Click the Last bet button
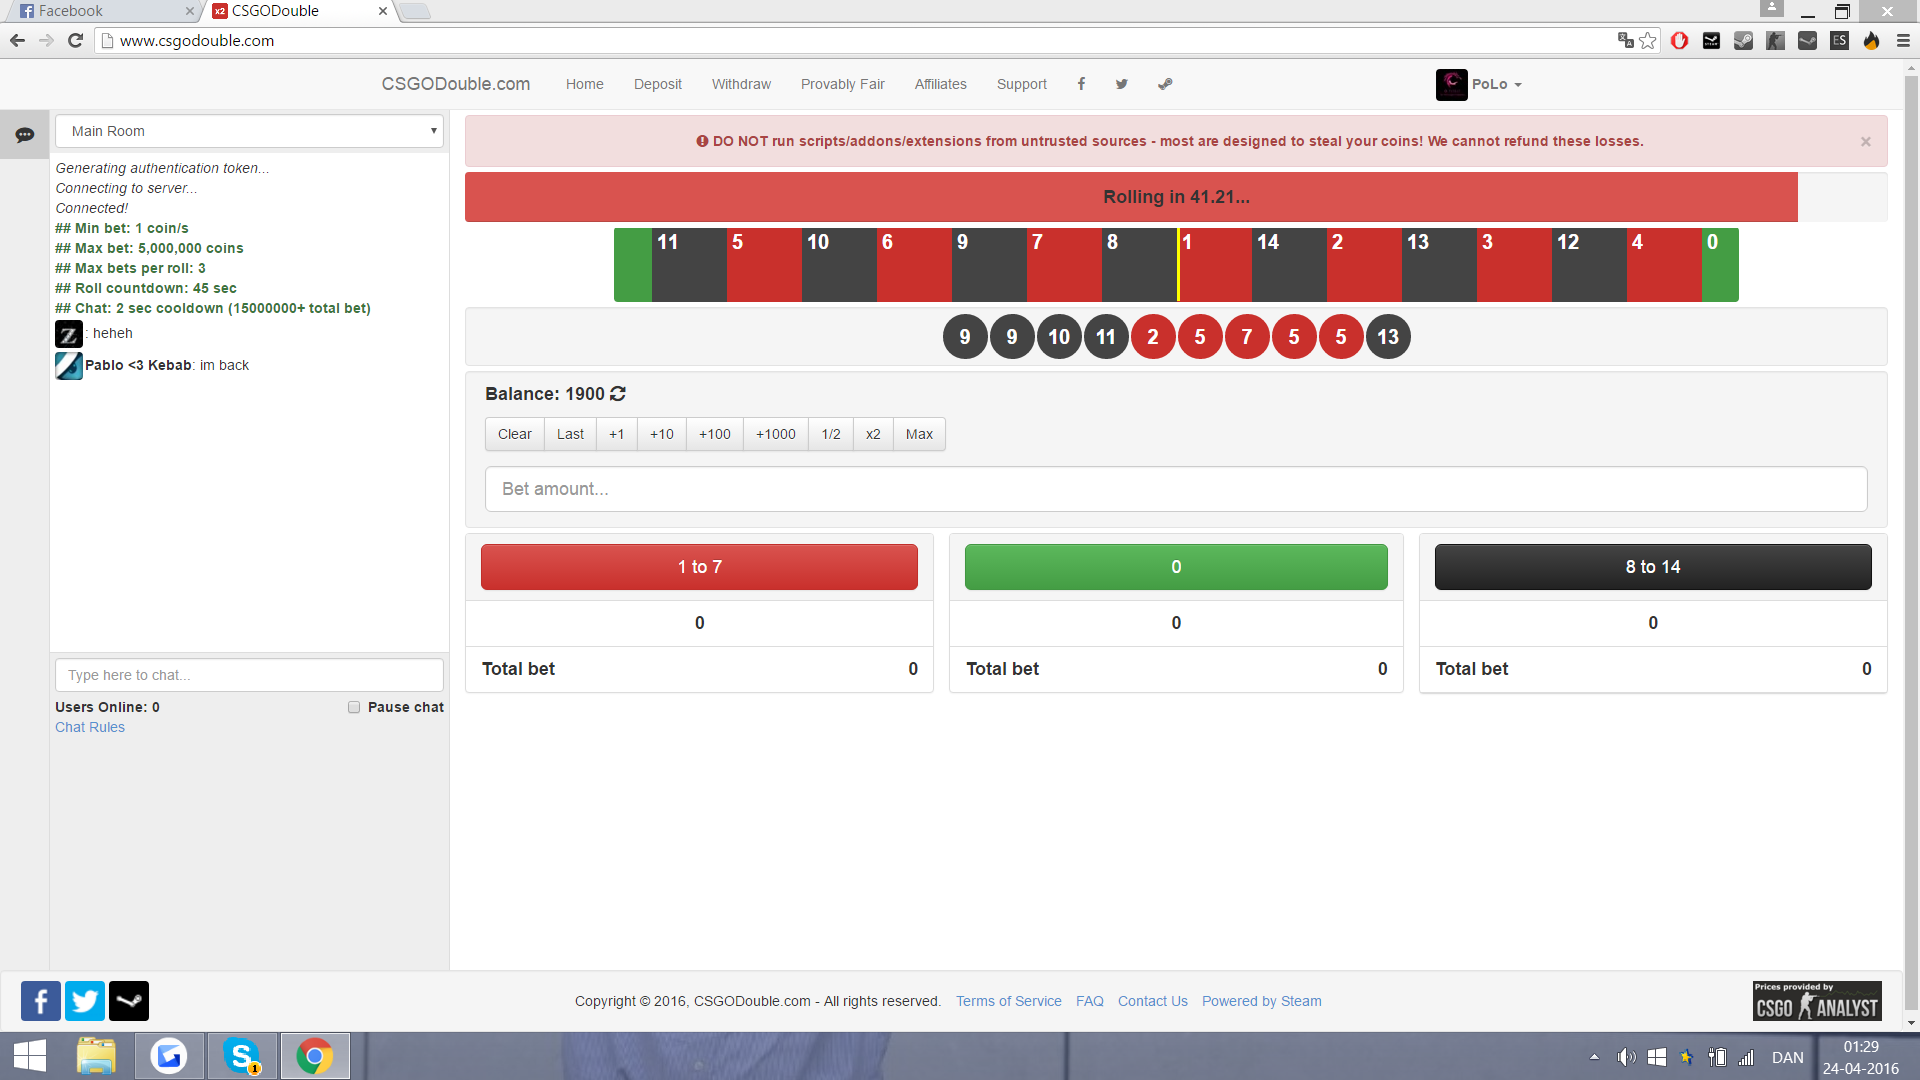The image size is (1920, 1080). (570, 434)
